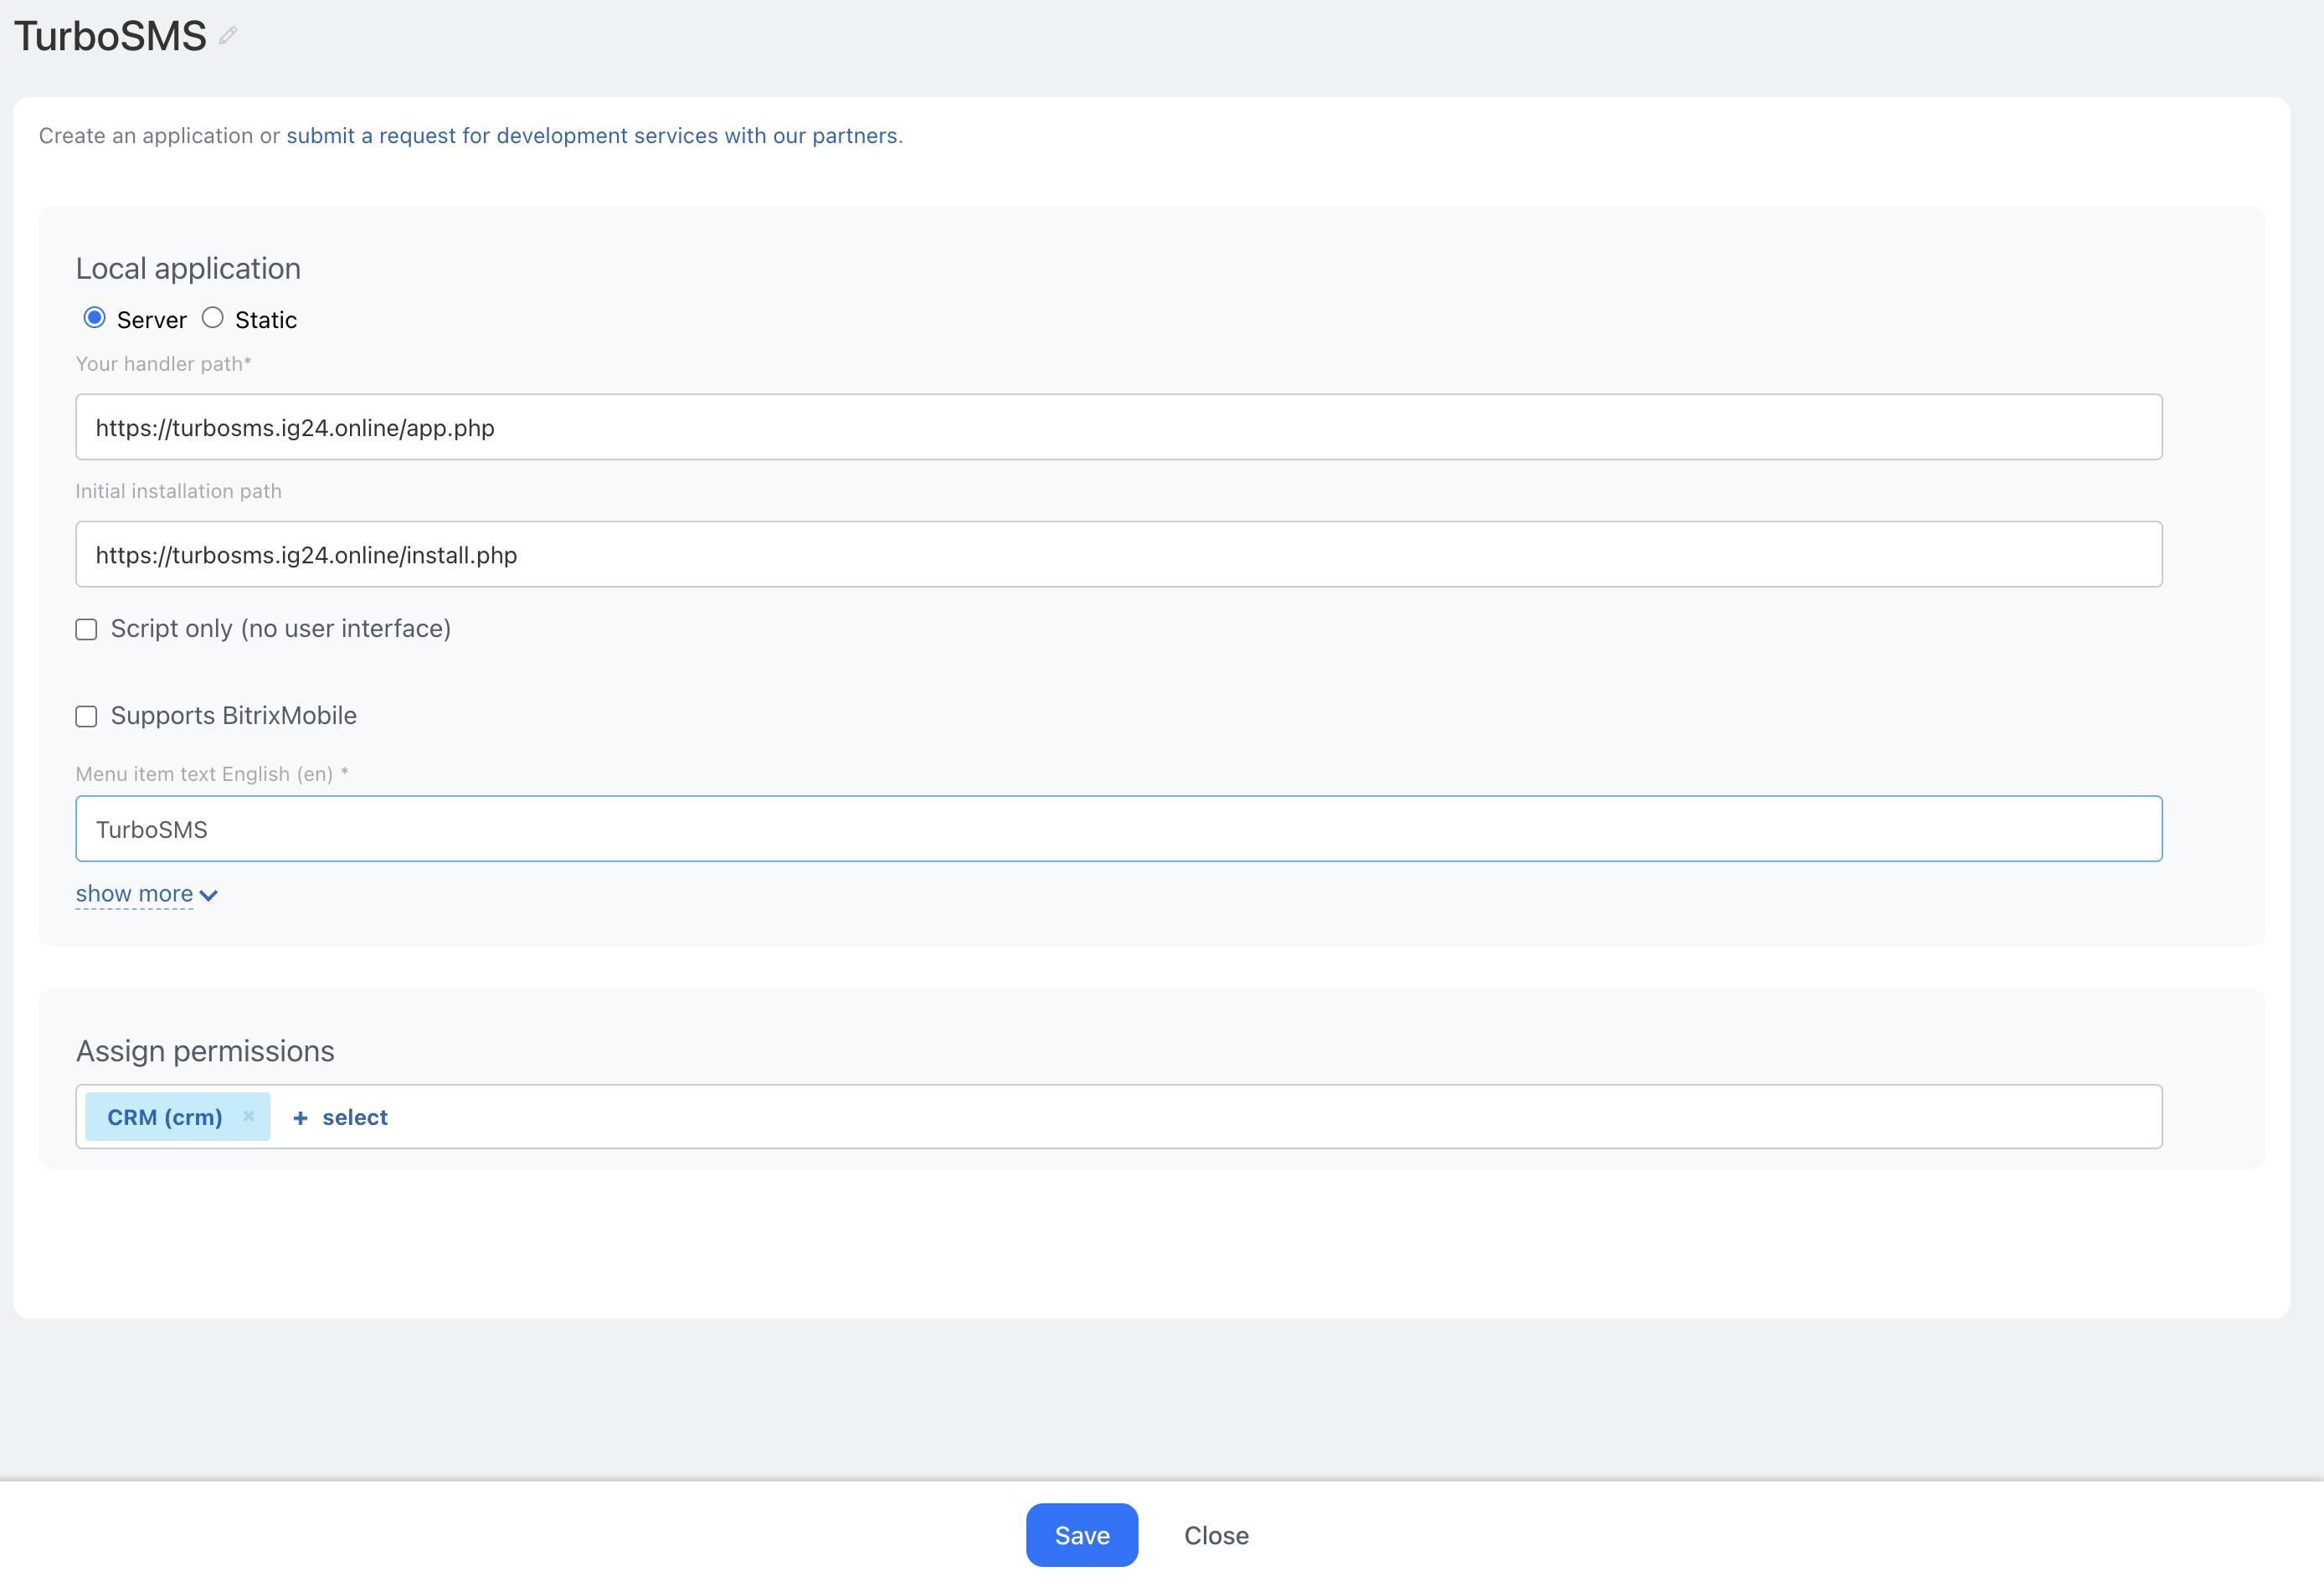Click the Save button
The image size is (2324, 1587).
point(1082,1535)
